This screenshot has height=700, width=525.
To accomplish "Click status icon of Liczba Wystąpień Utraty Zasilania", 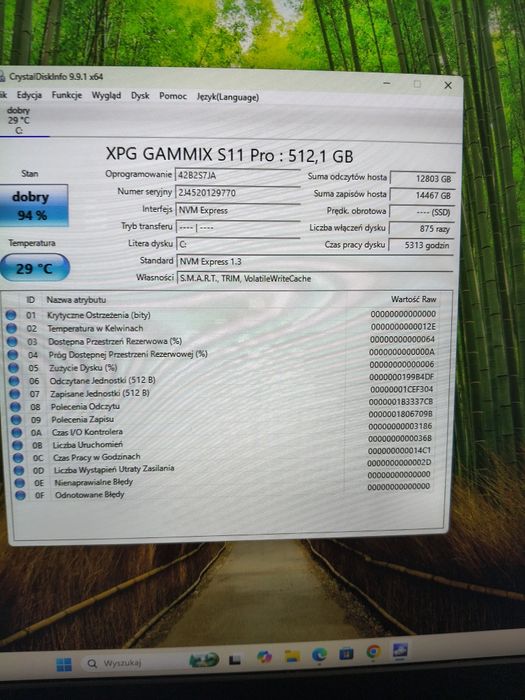I will tap(19, 471).
